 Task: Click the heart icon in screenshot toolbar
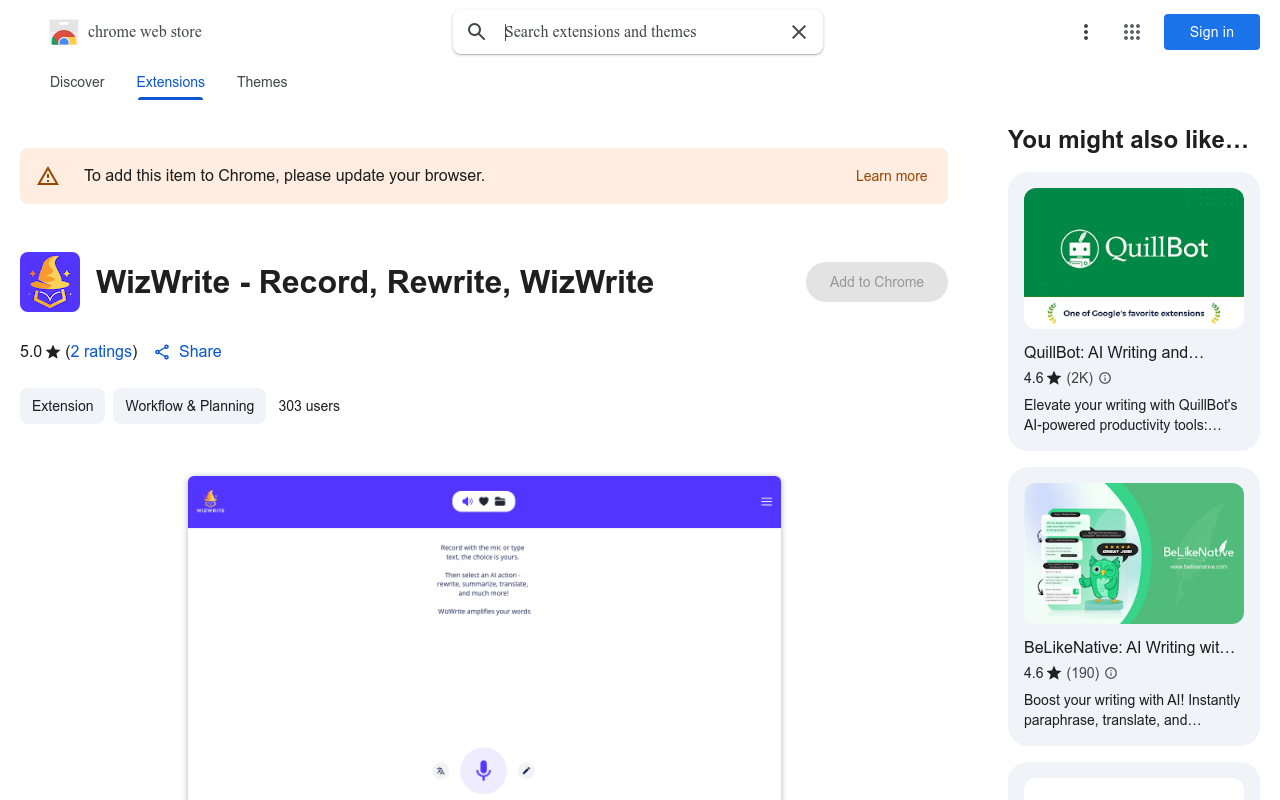click(x=484, y=501)
